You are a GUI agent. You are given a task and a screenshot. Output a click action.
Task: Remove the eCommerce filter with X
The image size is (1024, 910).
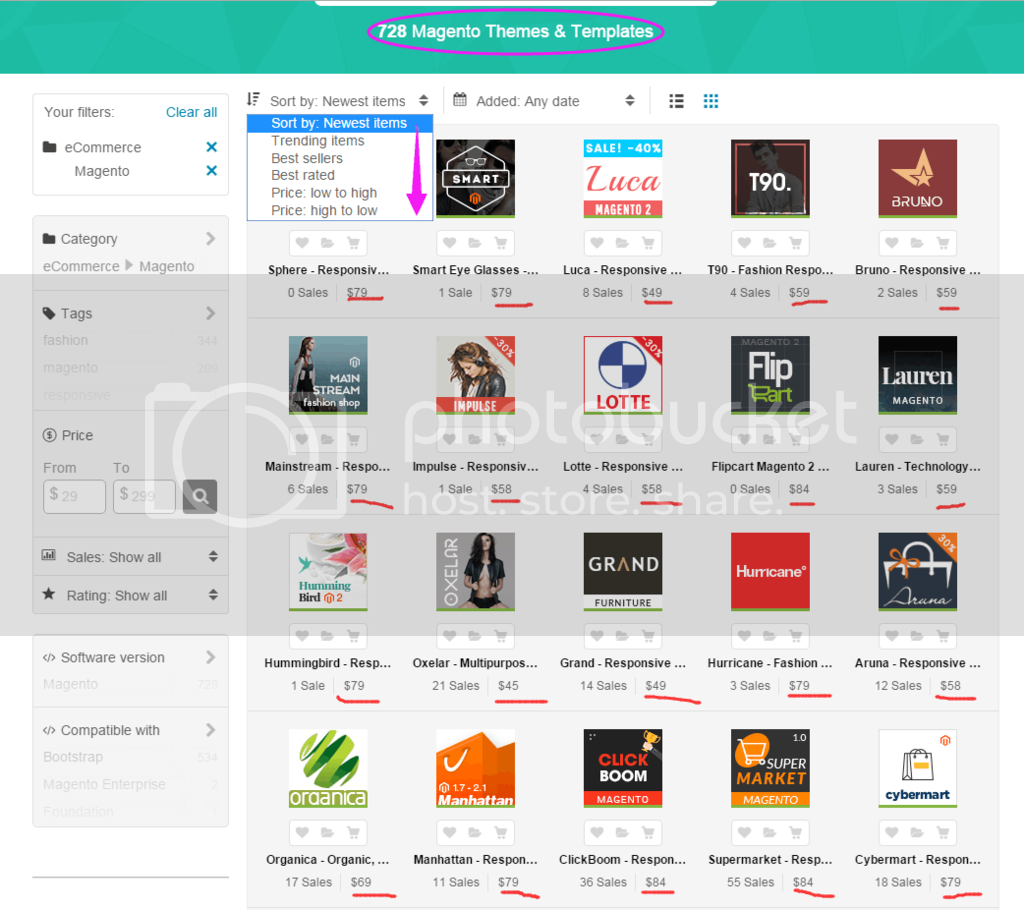point(211,147)
